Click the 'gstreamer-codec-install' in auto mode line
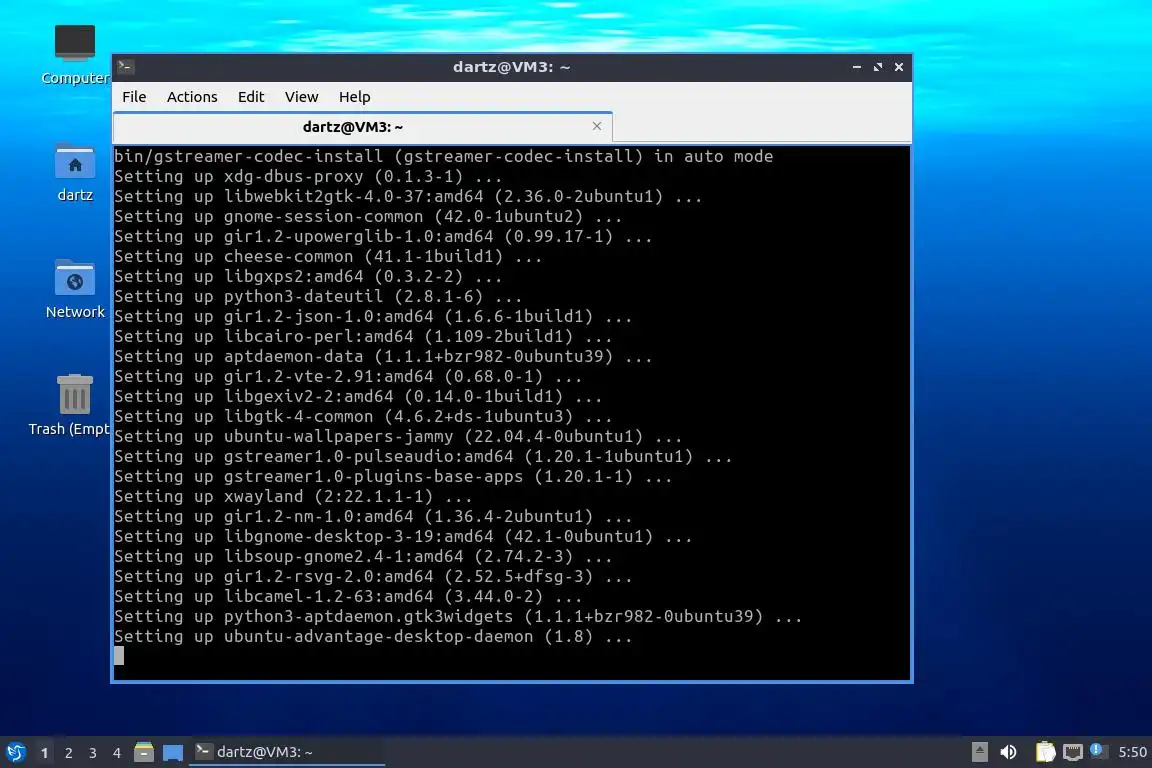This screenshot has width=1152, height=768. coord(443,157)
